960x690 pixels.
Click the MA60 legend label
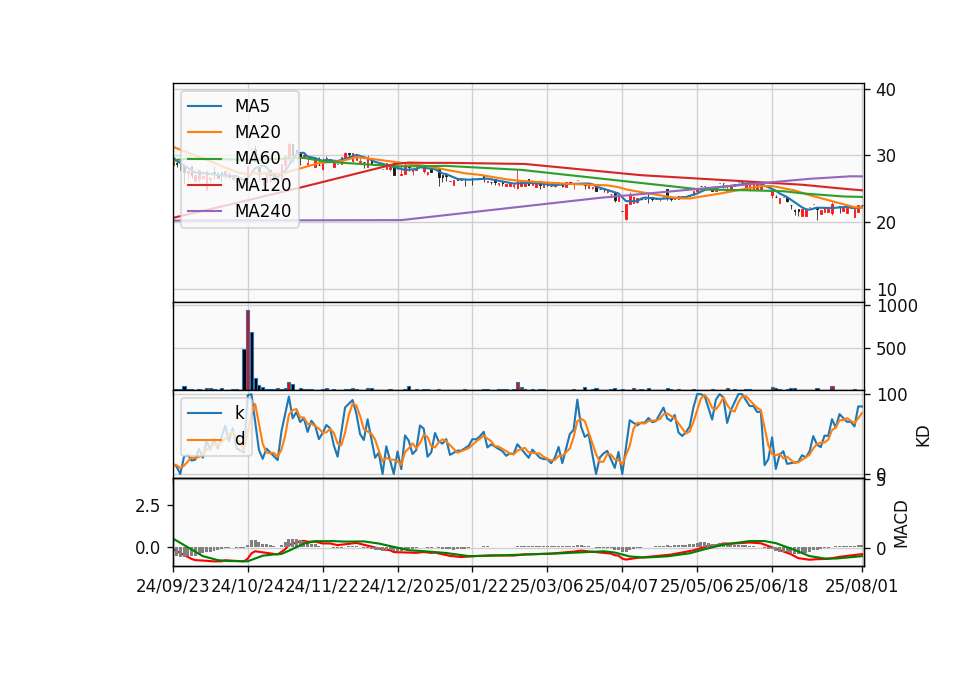point(257,158)
